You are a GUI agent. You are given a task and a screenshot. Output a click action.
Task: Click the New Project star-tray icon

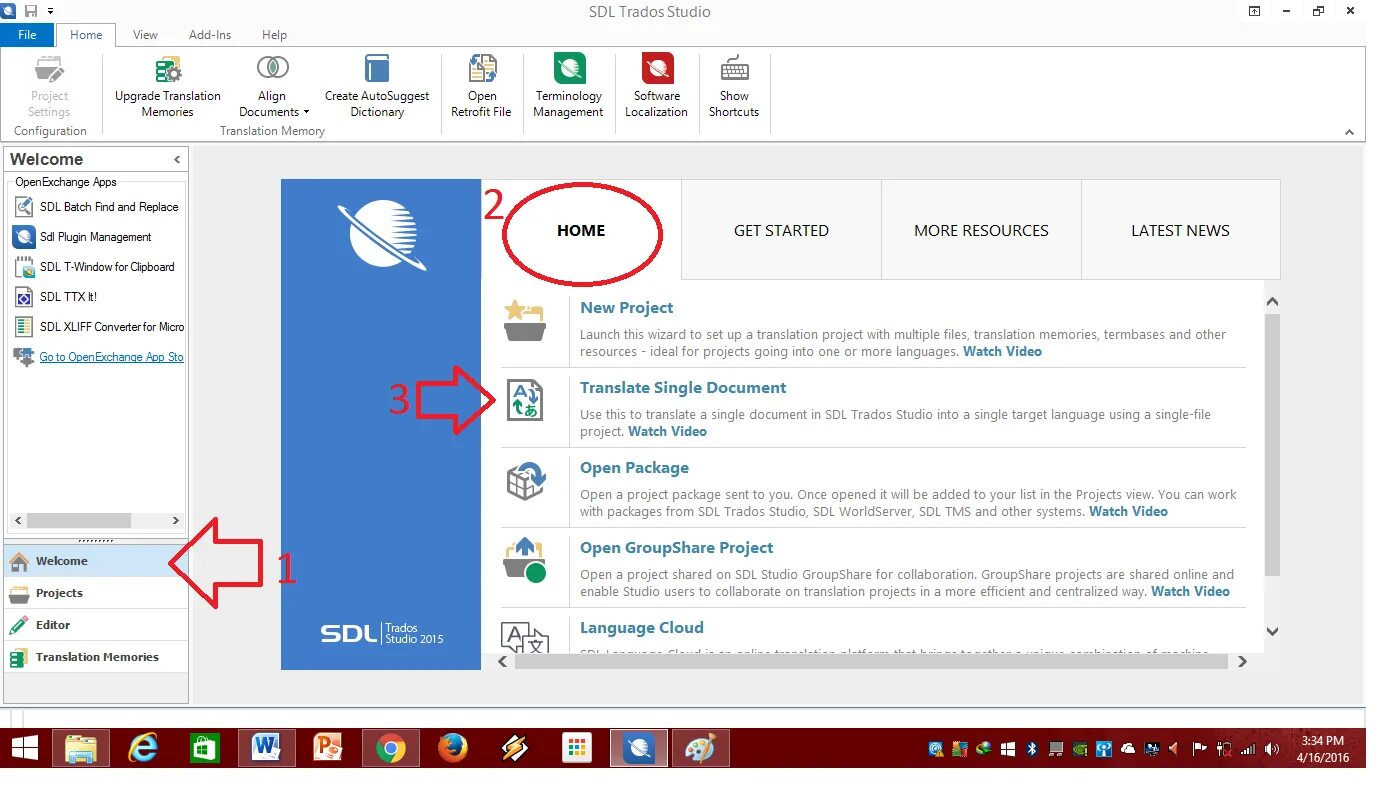click(x=525, y=322)
